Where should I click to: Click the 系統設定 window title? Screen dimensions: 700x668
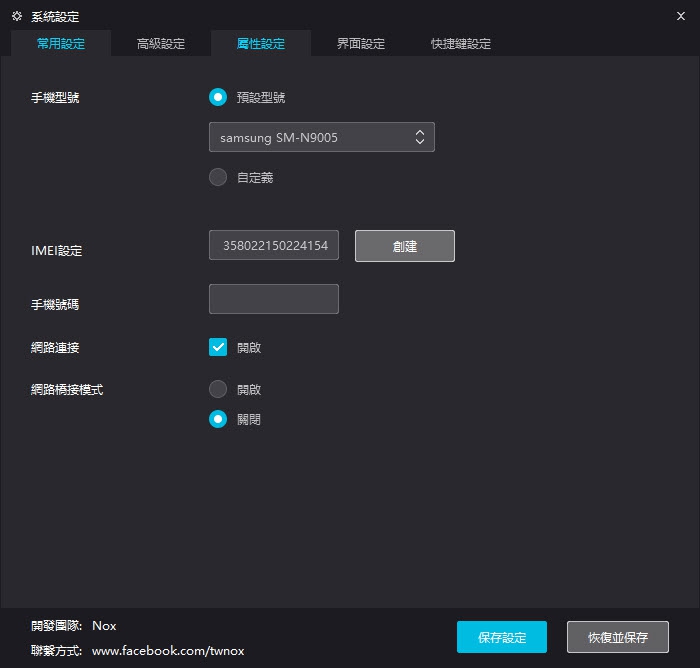(55, 17)
